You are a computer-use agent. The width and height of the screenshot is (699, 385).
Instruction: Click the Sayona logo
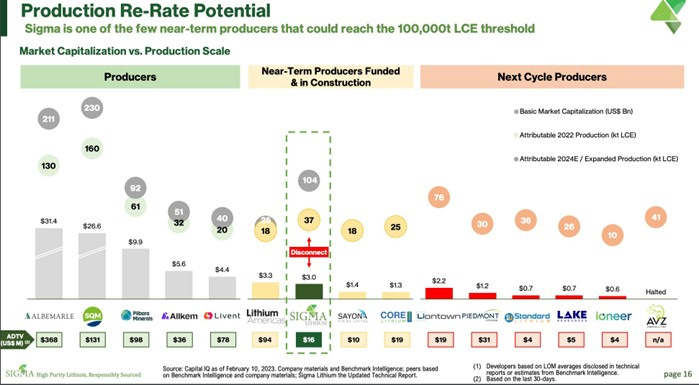352,316
